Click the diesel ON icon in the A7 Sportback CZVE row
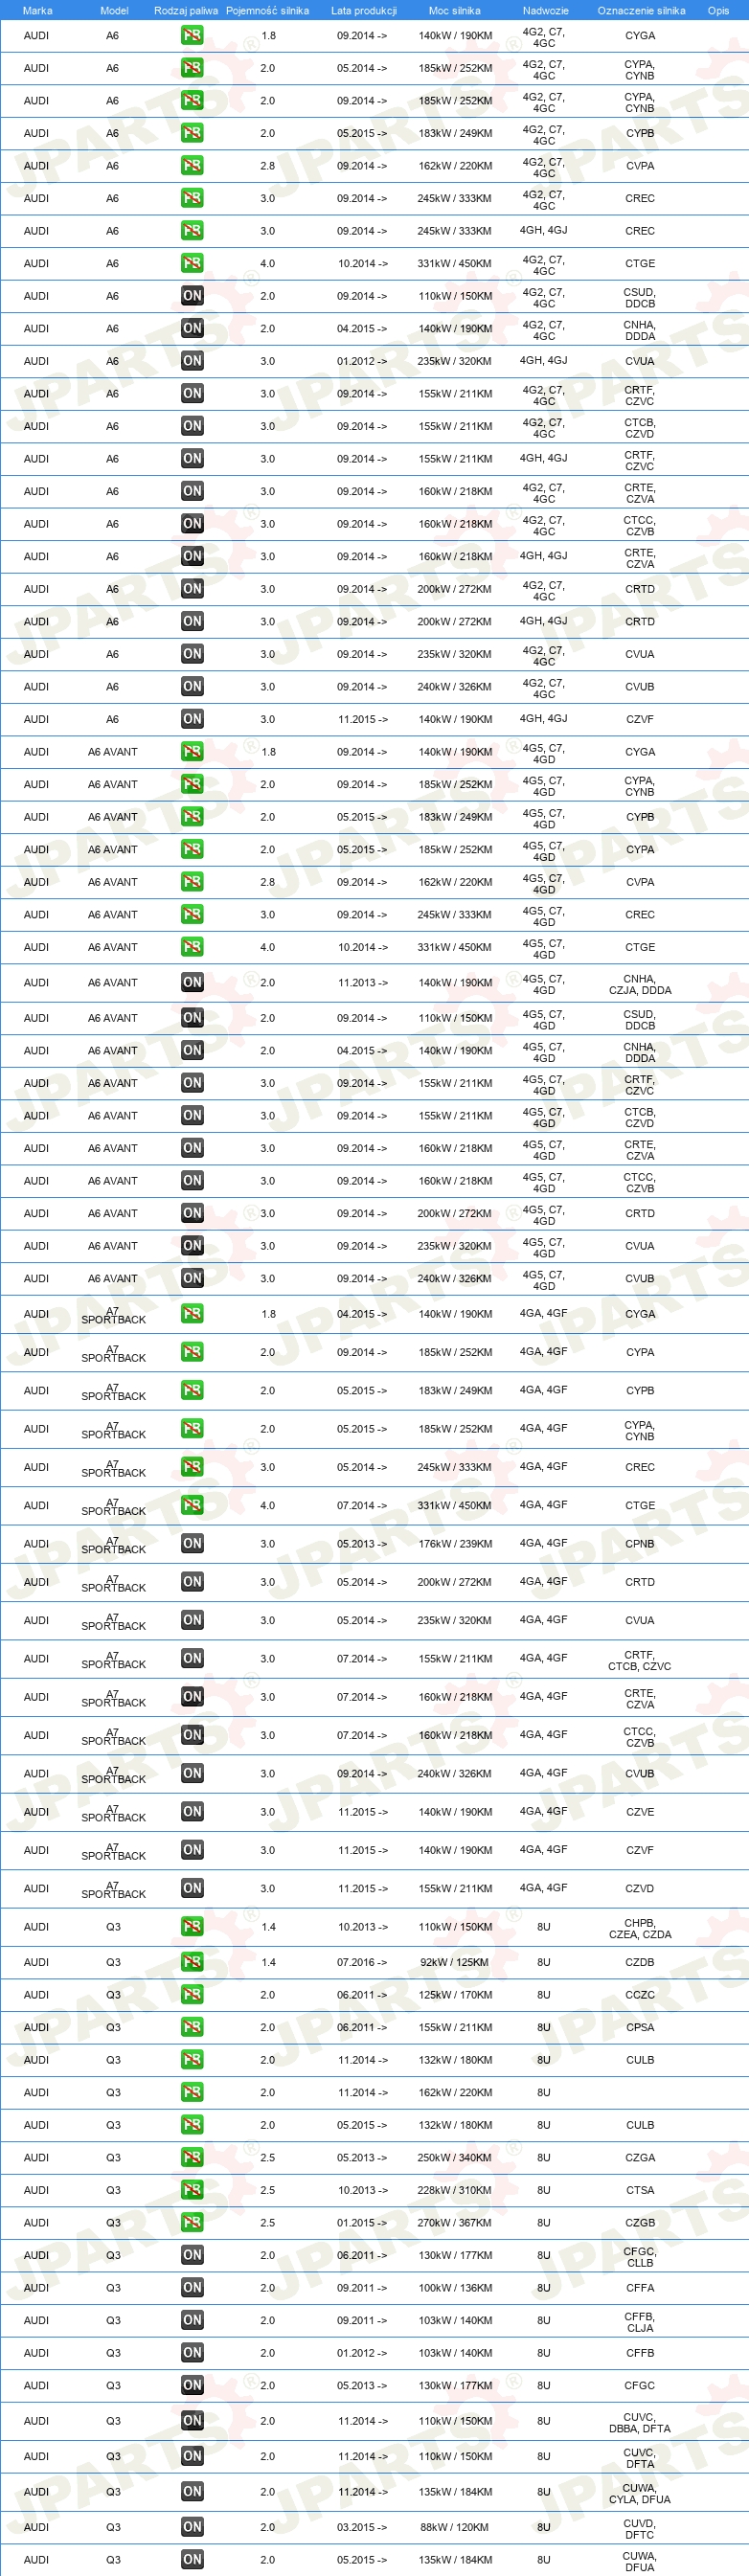Screen dimensions: 749x2576 tap(192, 1811)
